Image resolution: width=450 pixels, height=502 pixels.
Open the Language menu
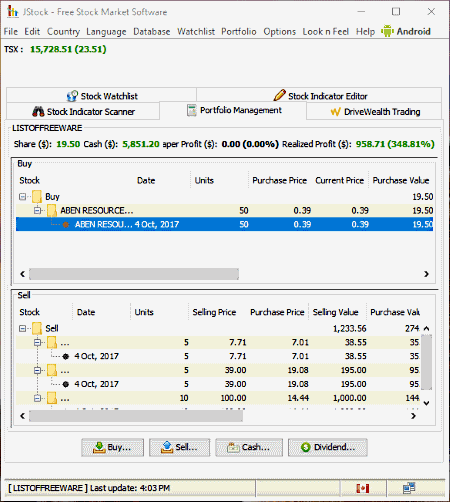[106, 32]
